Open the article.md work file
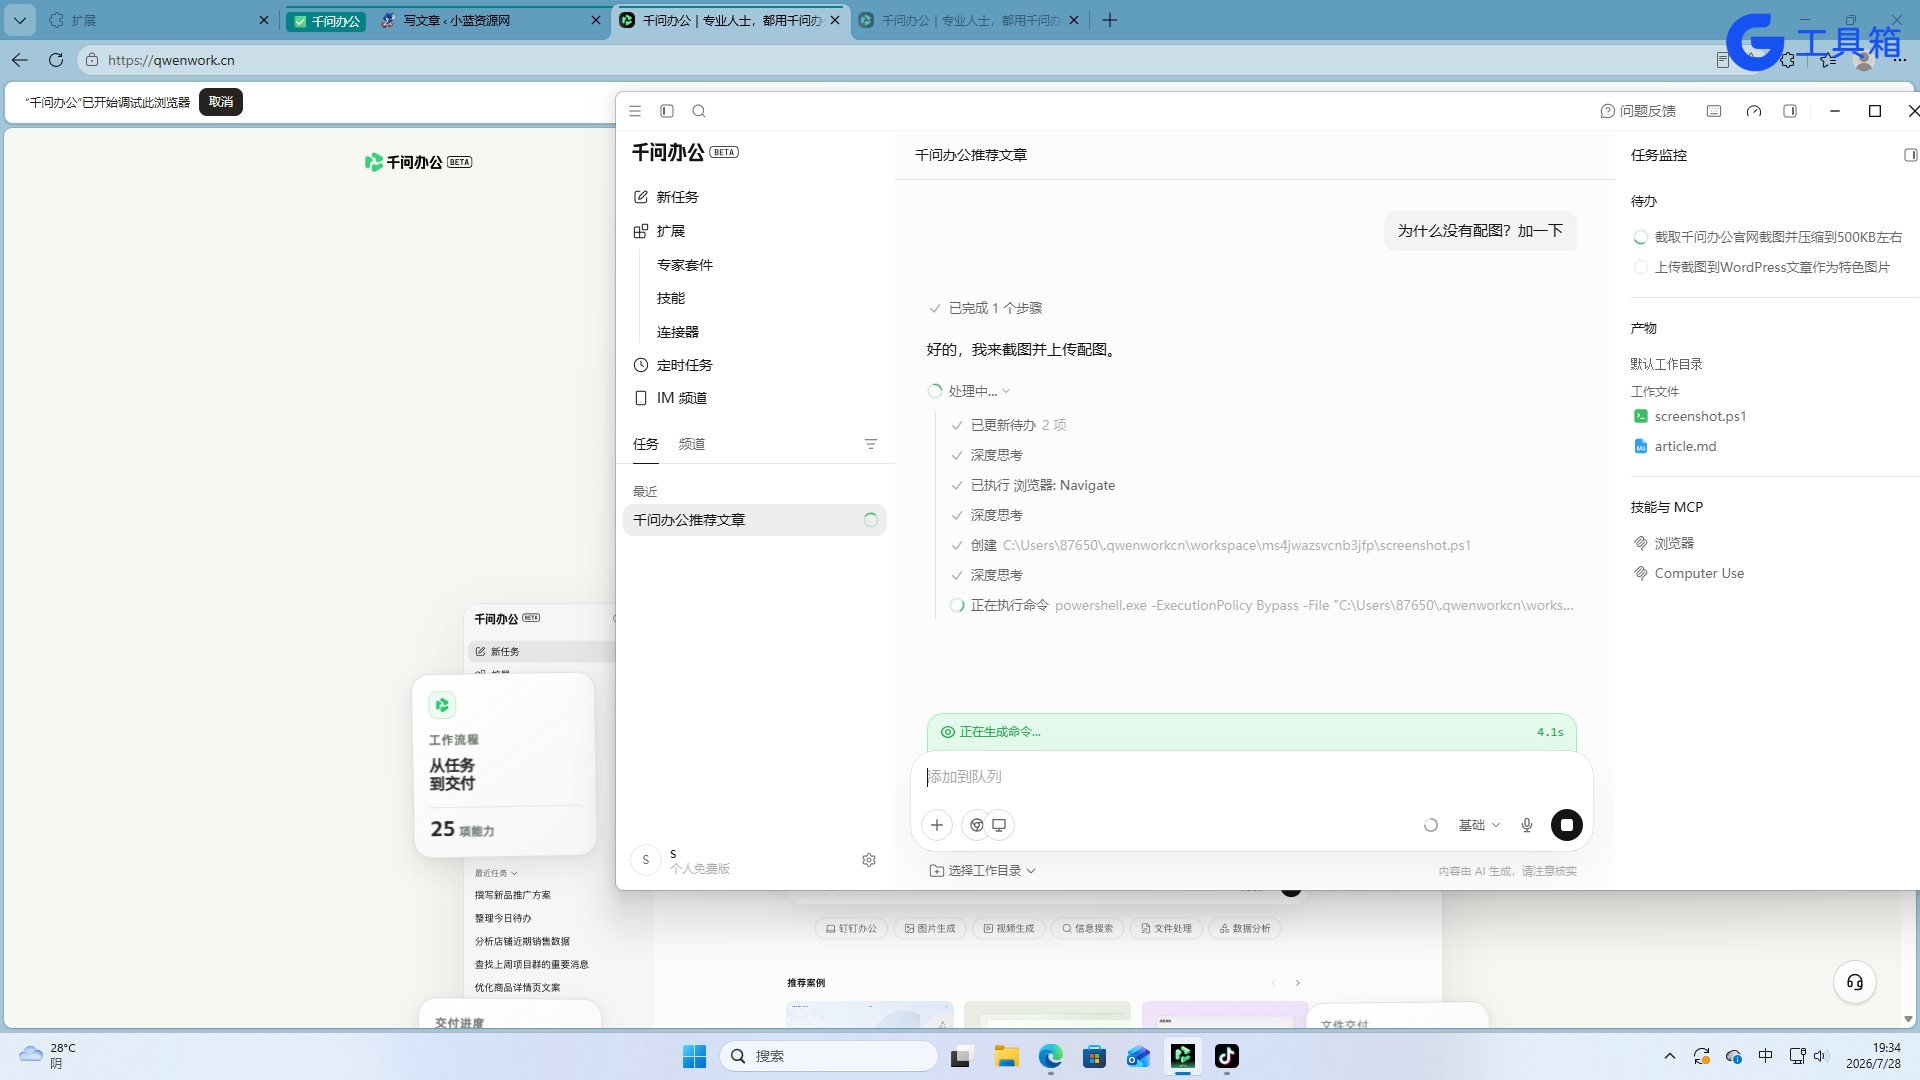Viewport: 1920px width, 1080px height. (x=1675, y=446)
